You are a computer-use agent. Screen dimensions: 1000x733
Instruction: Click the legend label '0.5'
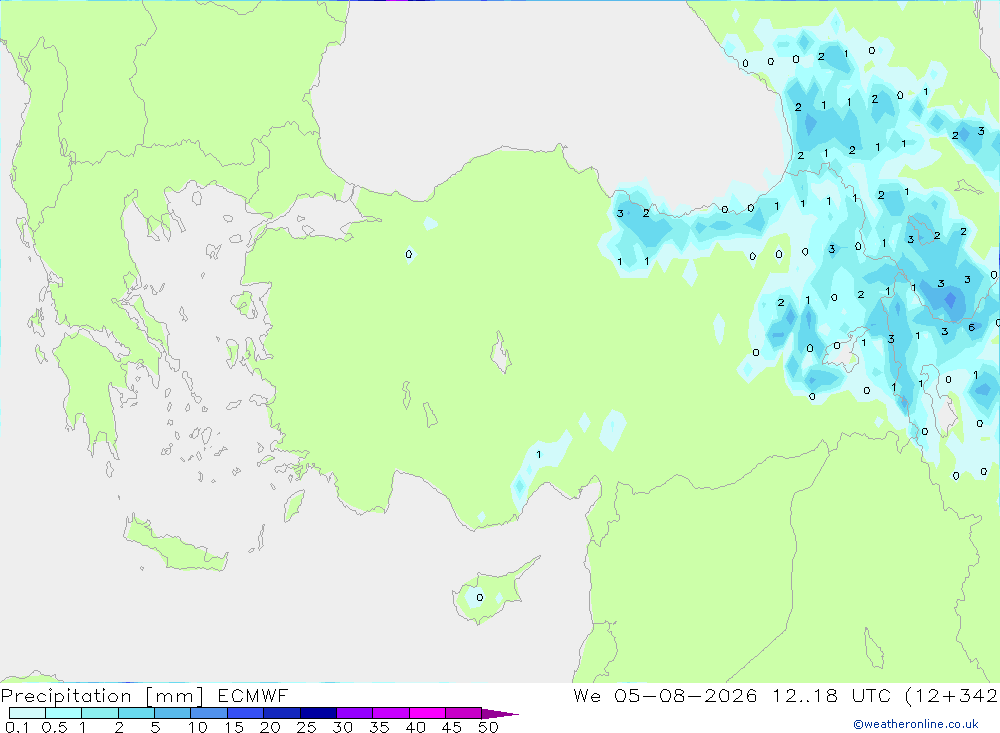tap(54, 727)
